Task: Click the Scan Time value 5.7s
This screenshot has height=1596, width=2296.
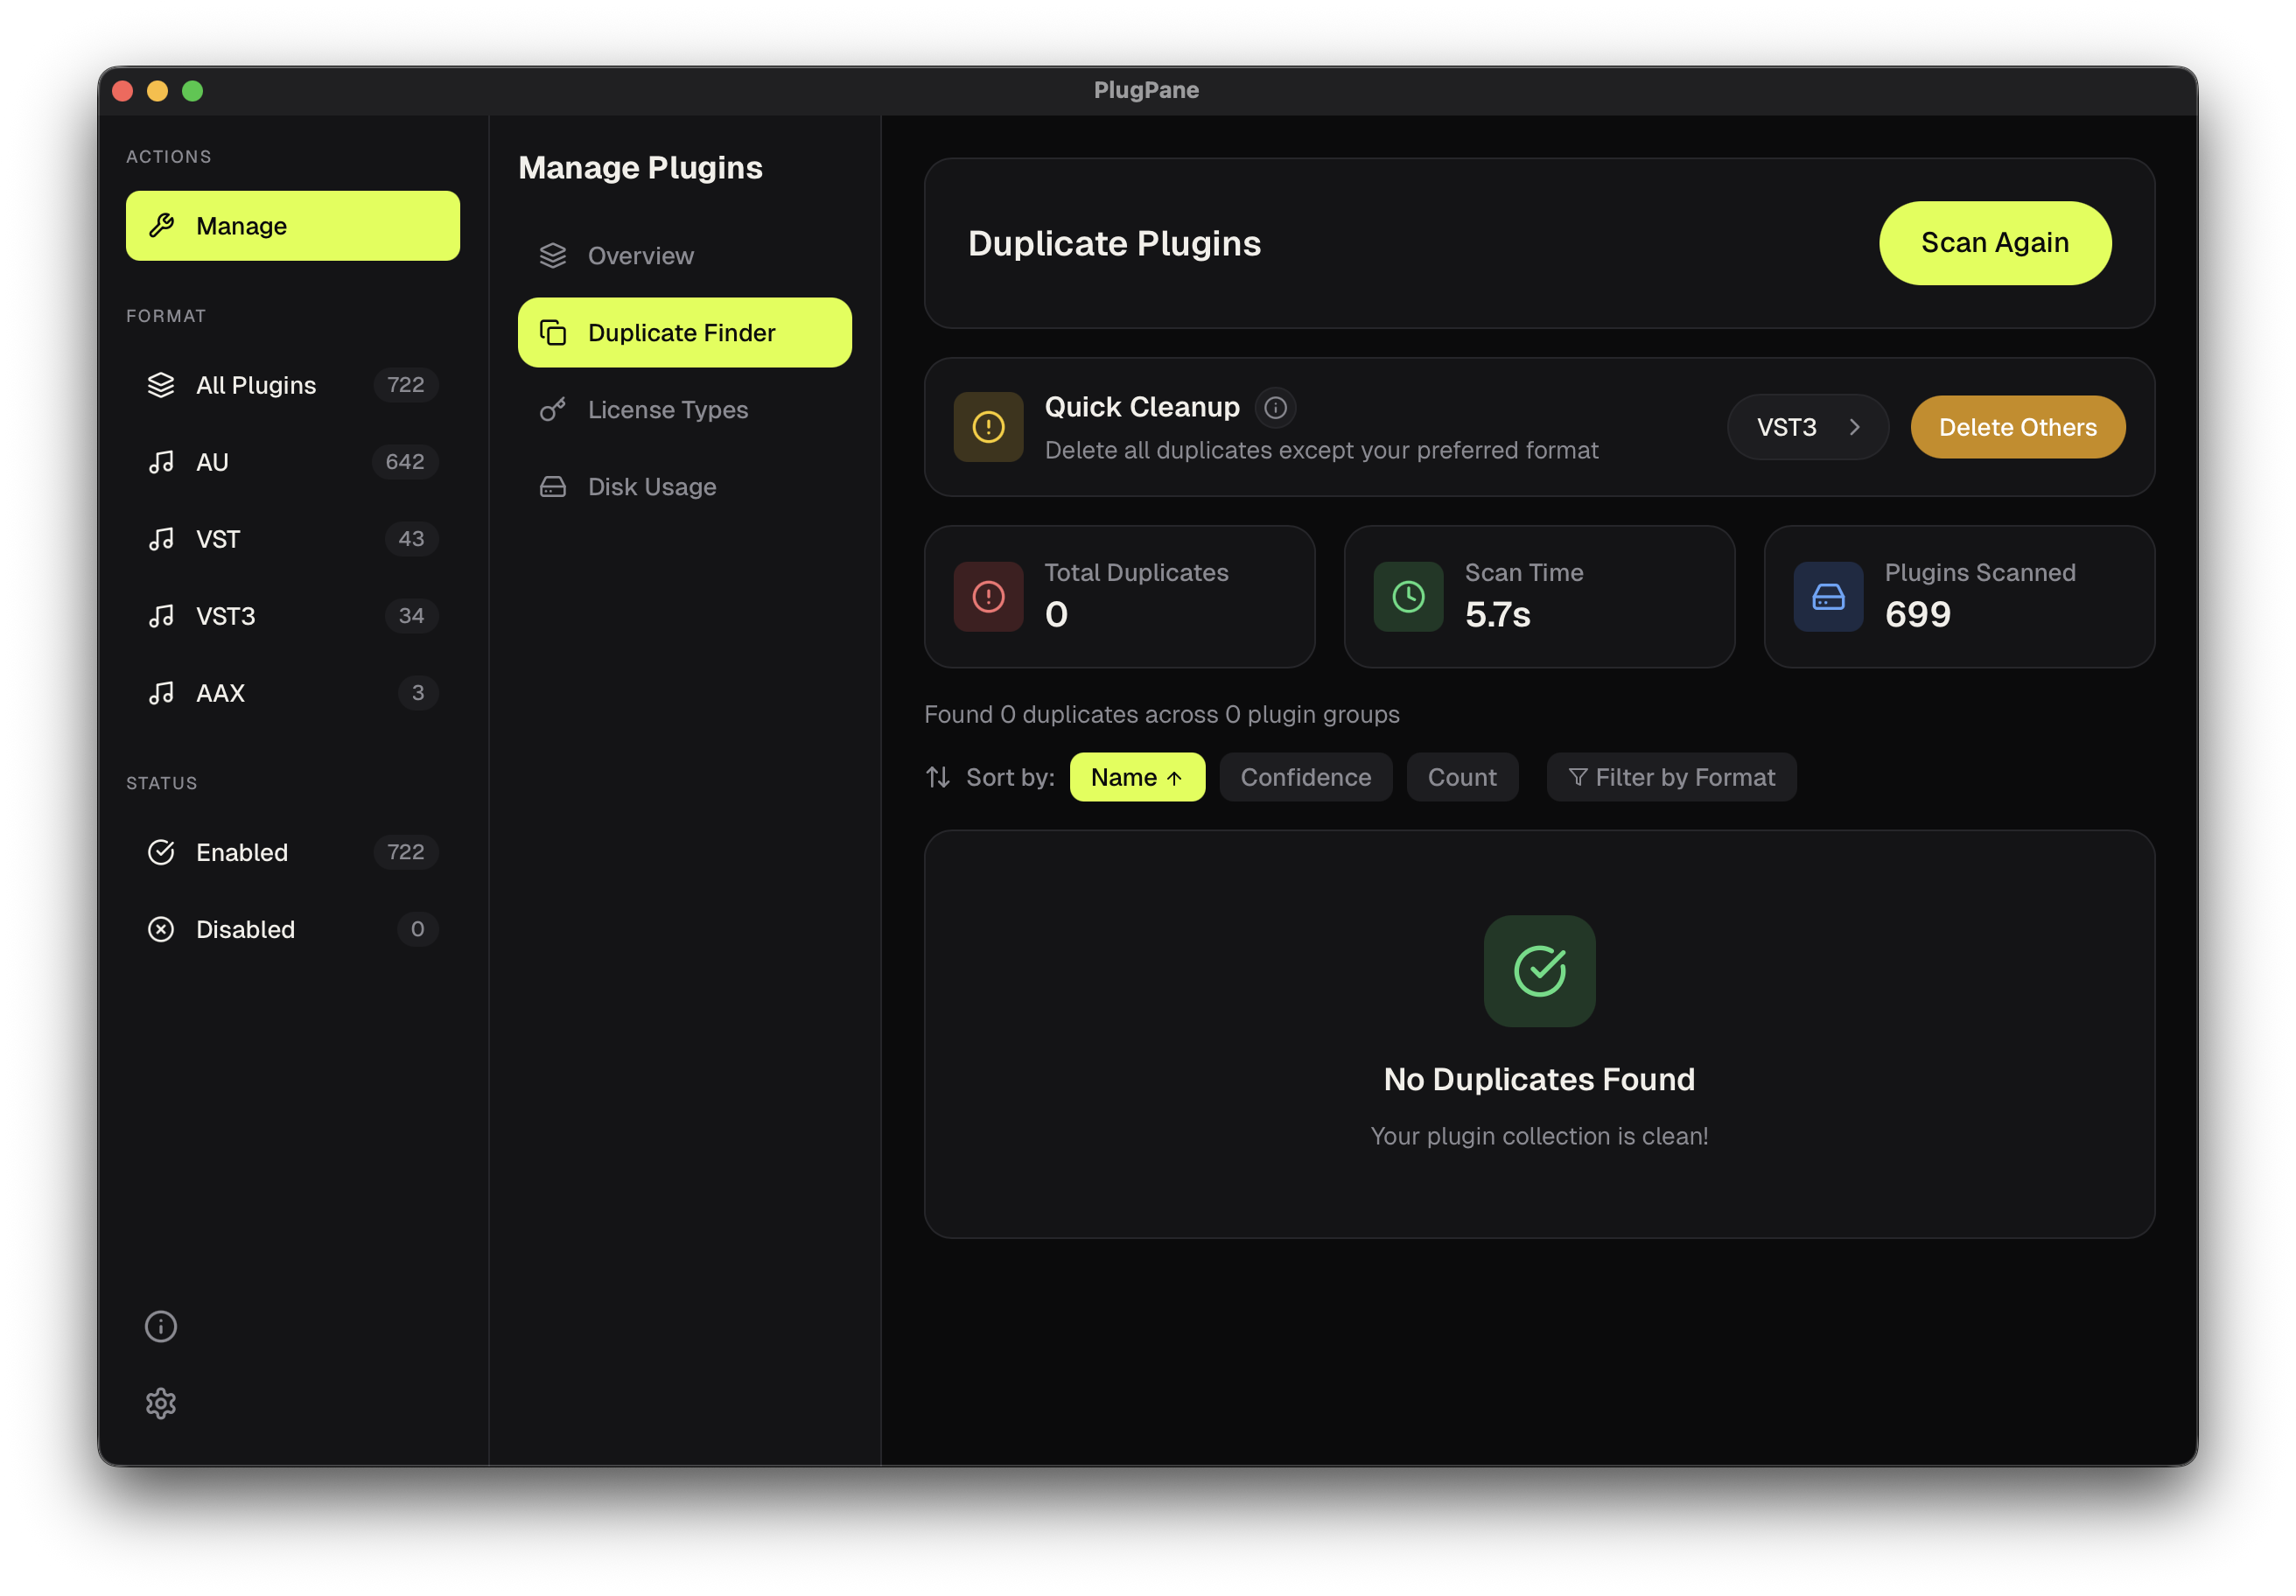Action: click(1497, 614)
